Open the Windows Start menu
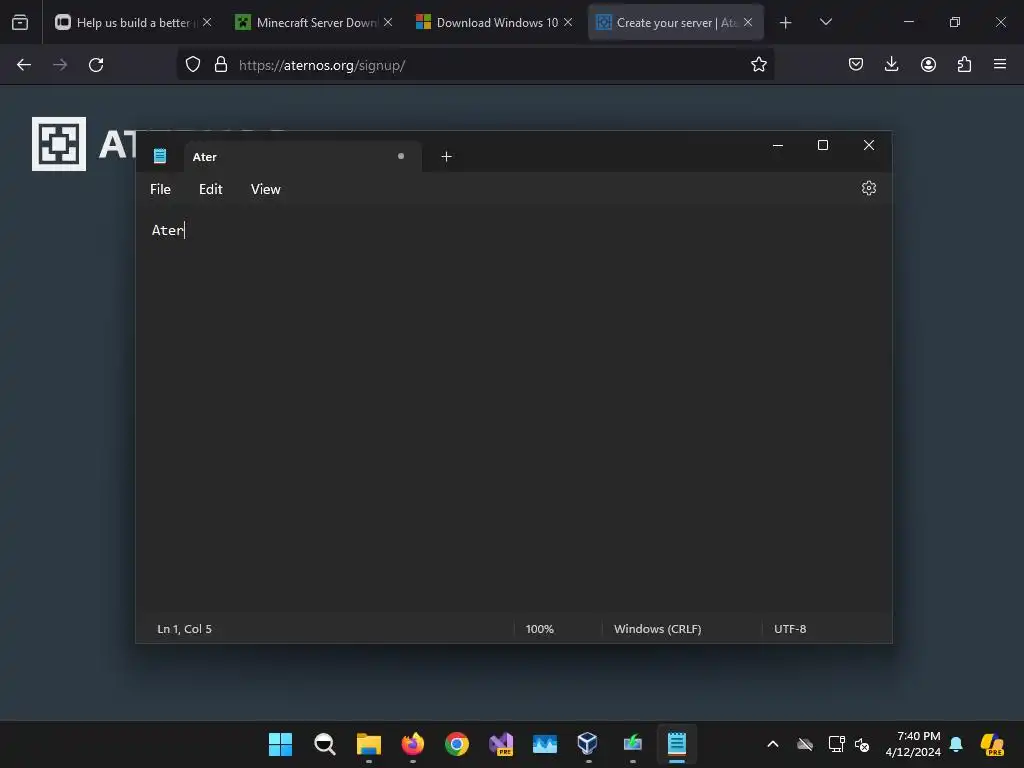The height and width of the screenshot is (768, 1024). (x=280, y=744)
